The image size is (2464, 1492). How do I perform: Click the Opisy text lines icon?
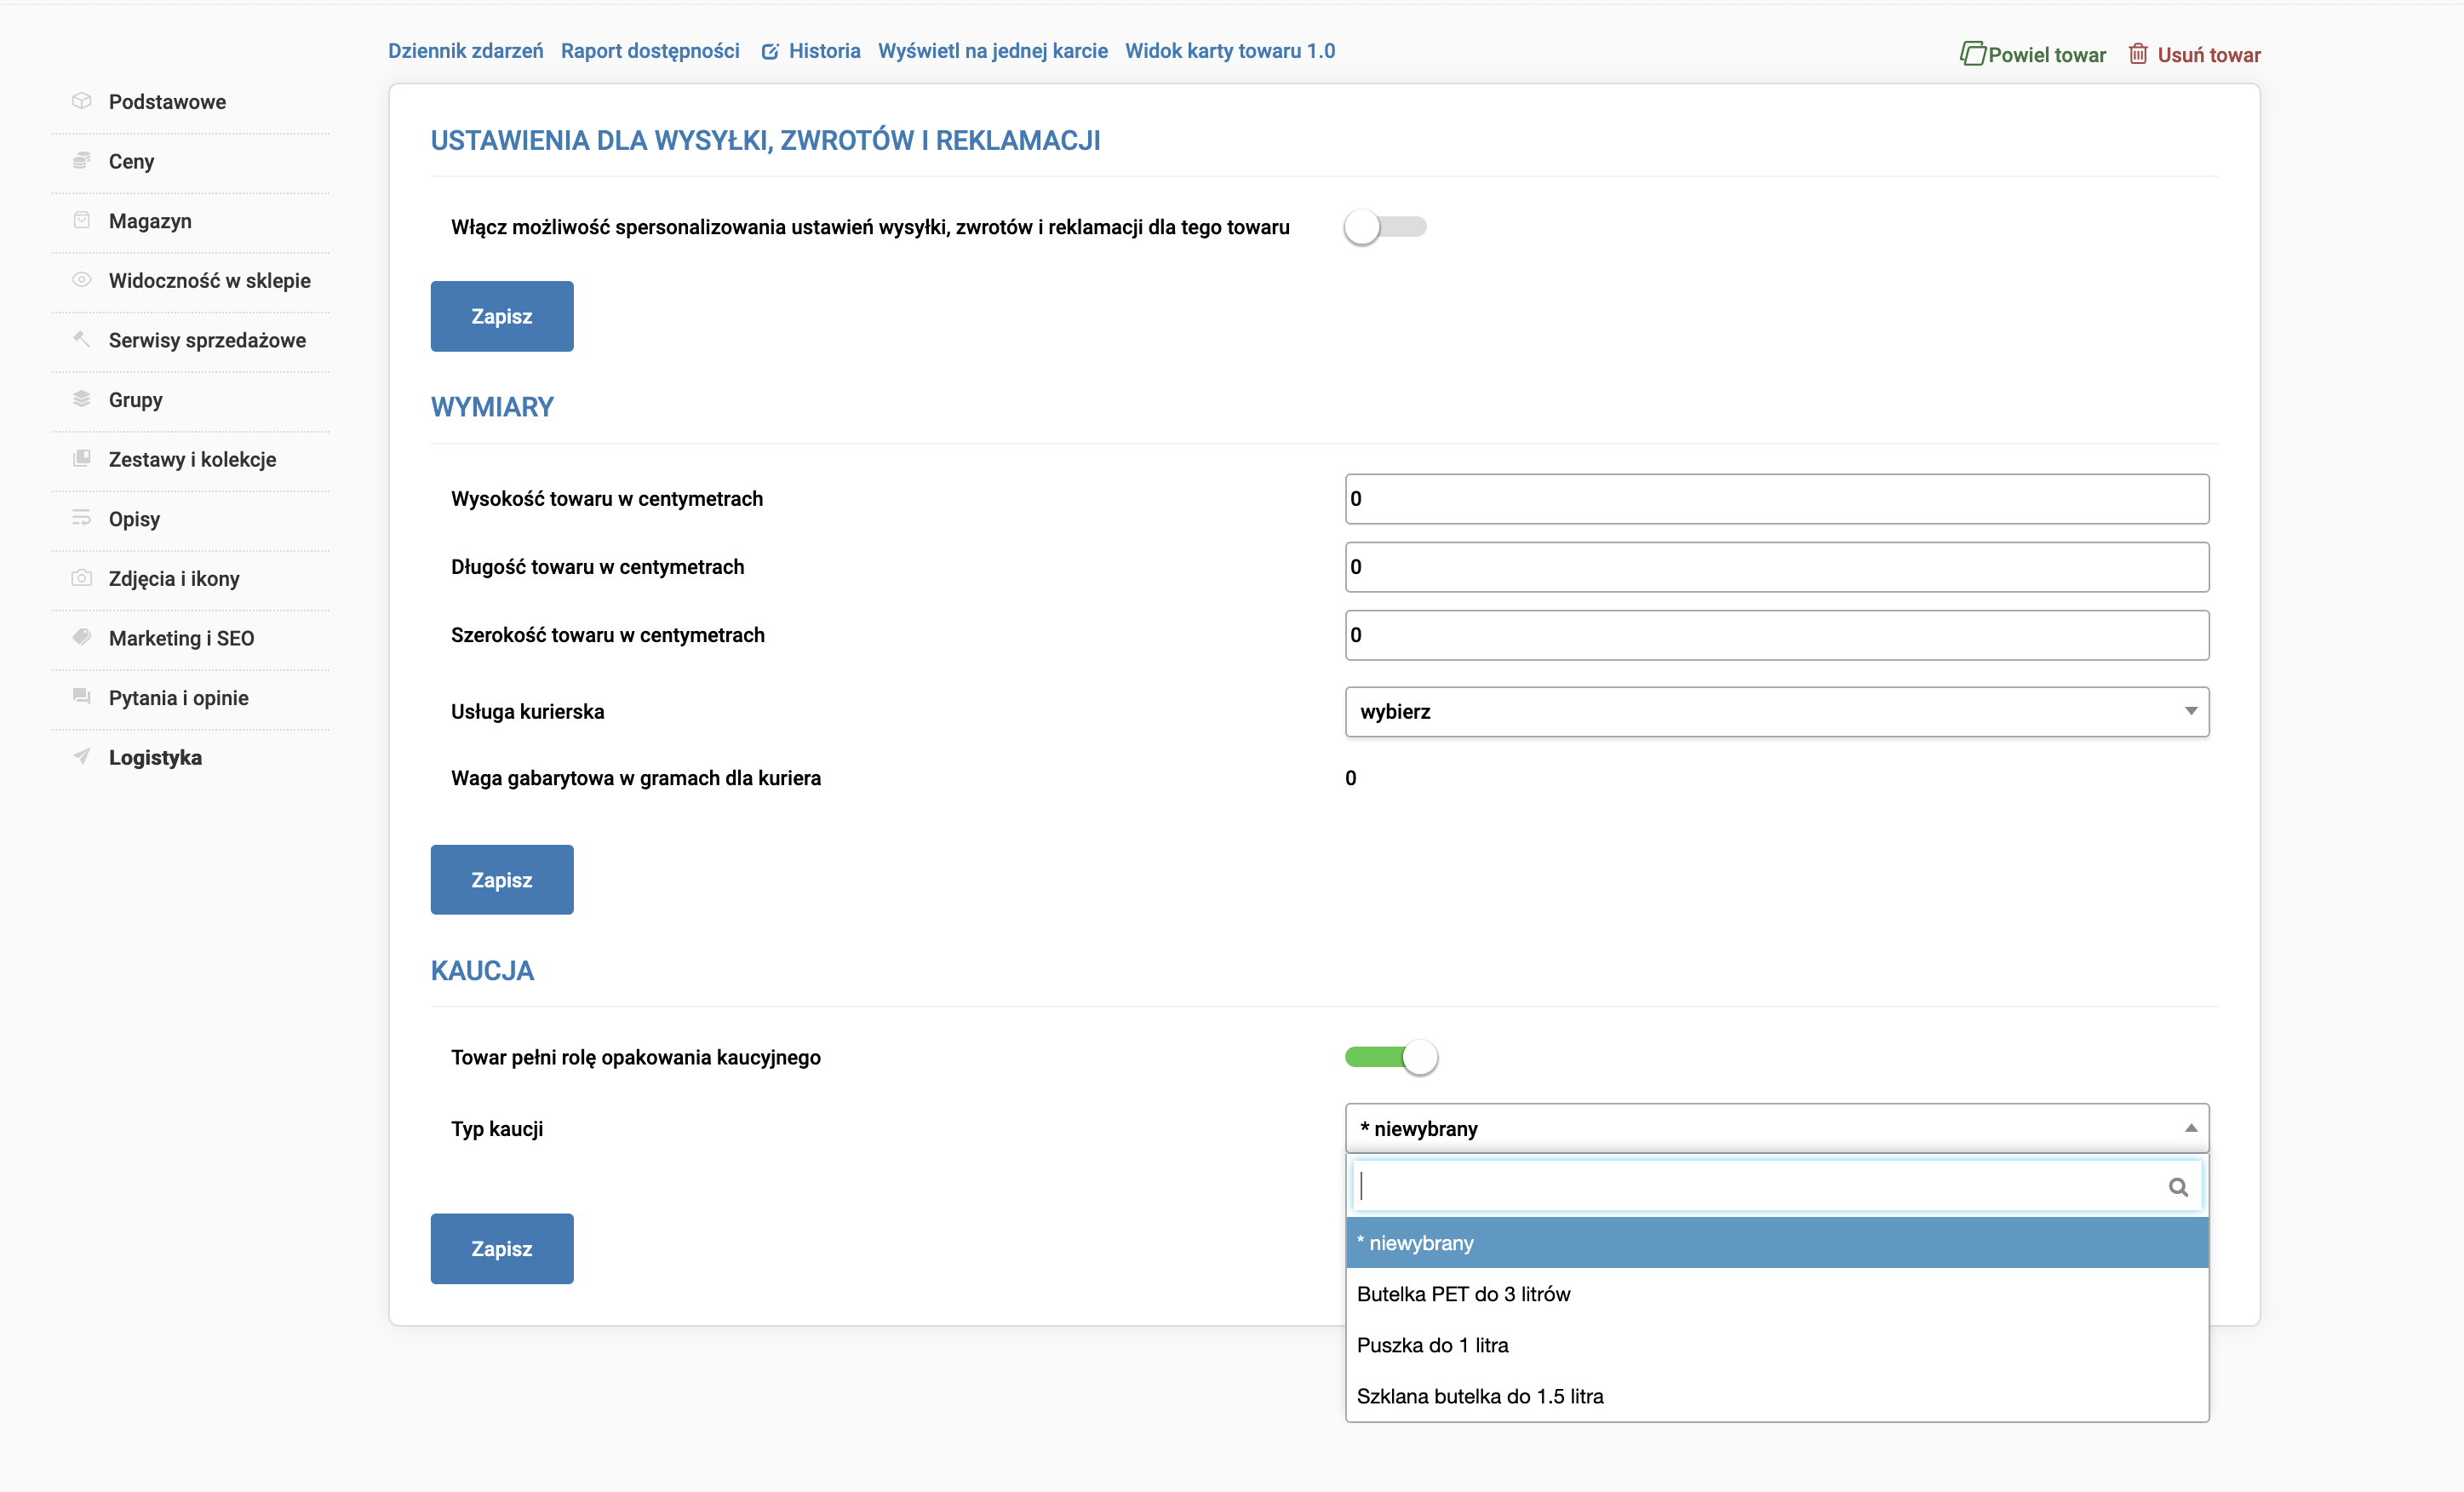pos(82,518)
